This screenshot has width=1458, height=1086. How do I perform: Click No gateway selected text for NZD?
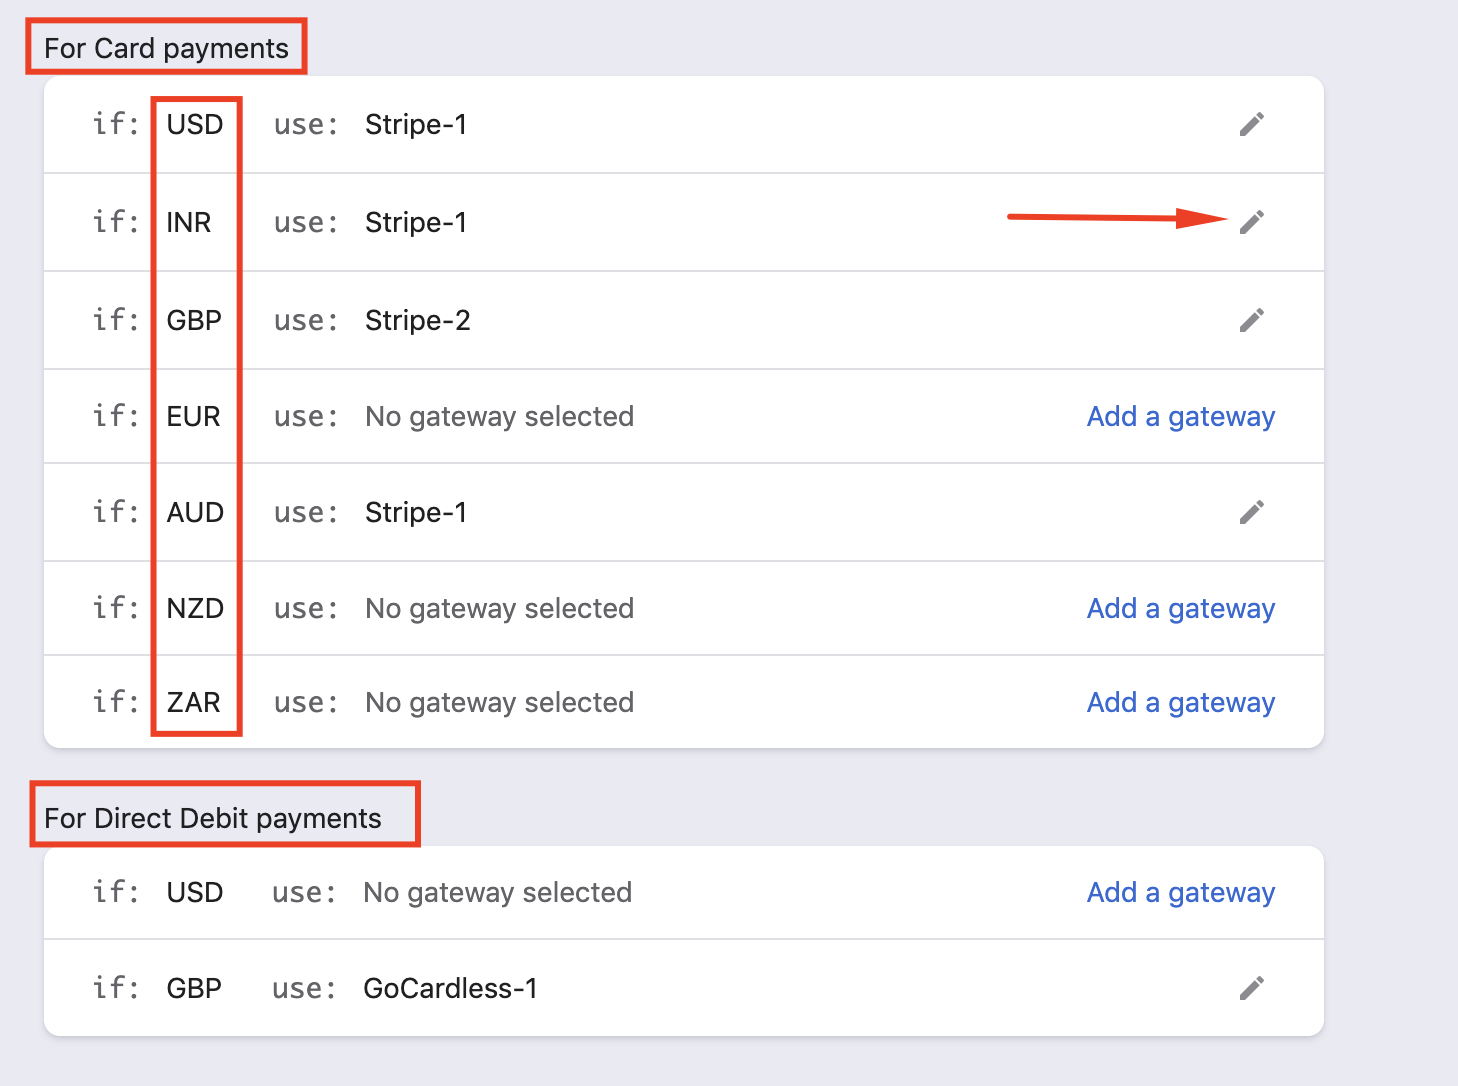[x=499, y=609]
